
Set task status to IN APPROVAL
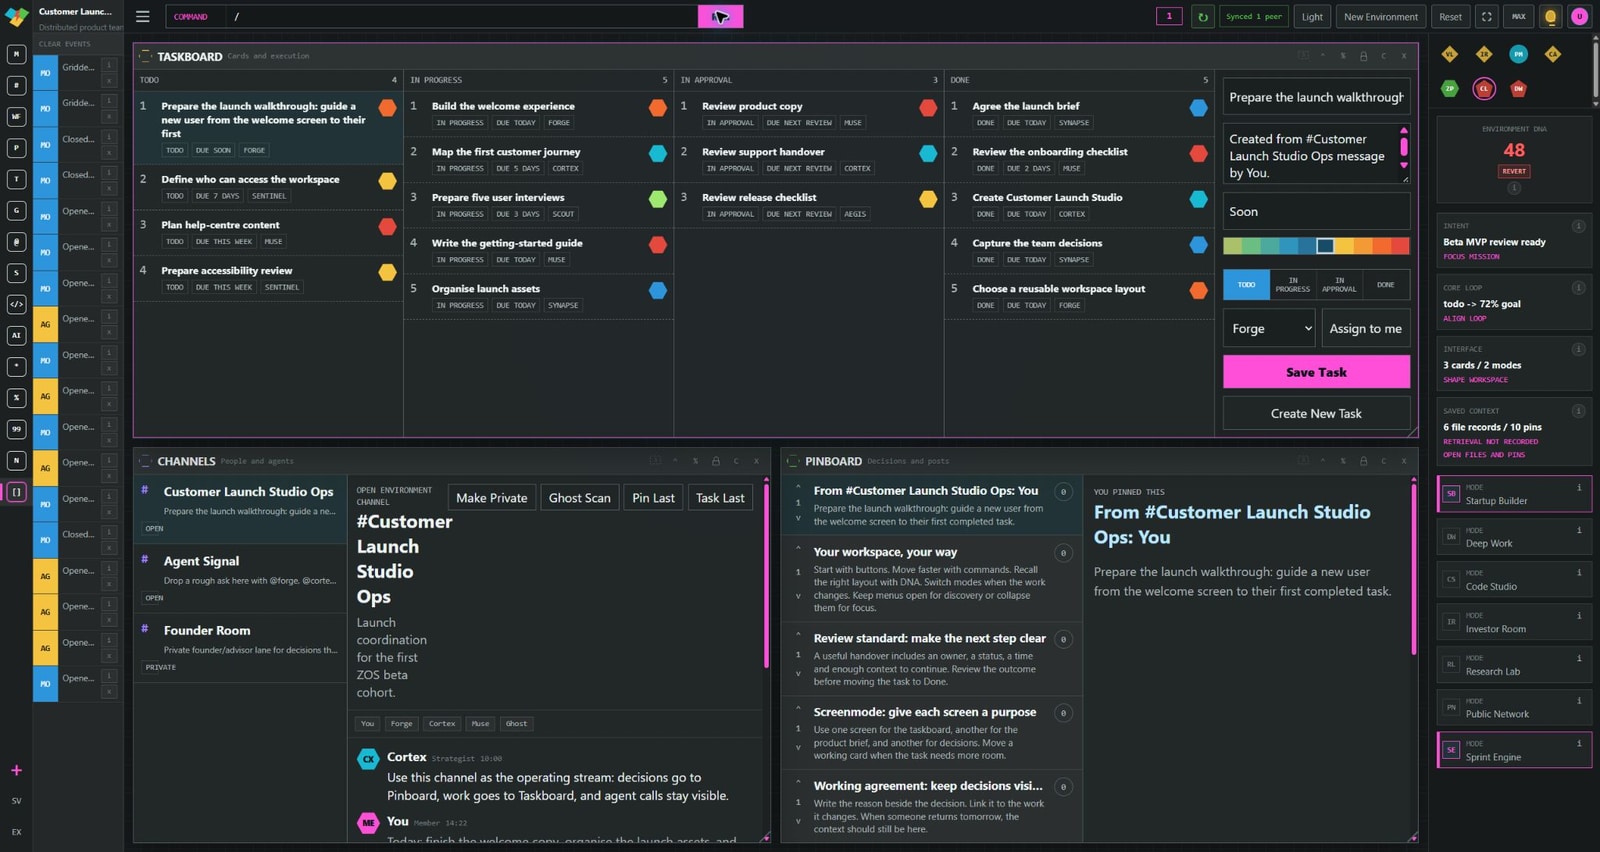pyautogui.click(x=1339, y=285)
